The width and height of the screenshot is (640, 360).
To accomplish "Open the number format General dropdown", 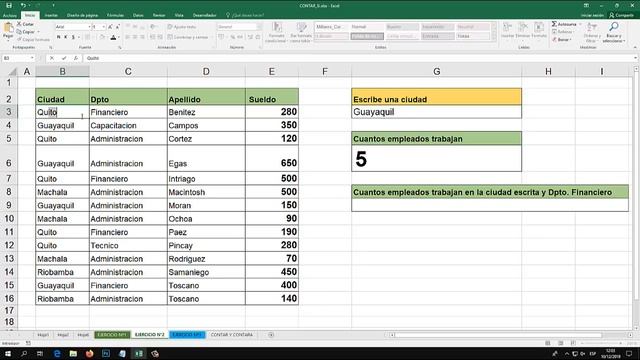I will (259, 27).
